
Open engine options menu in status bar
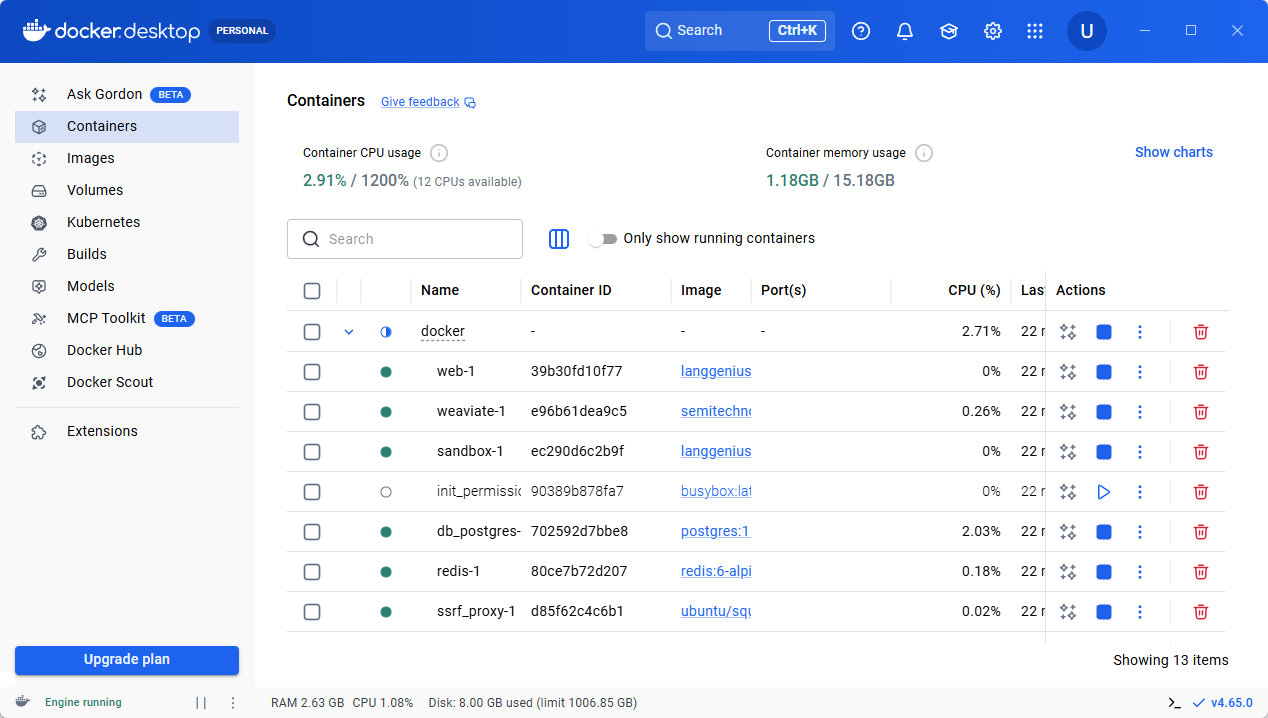click(x=233, y=702)
